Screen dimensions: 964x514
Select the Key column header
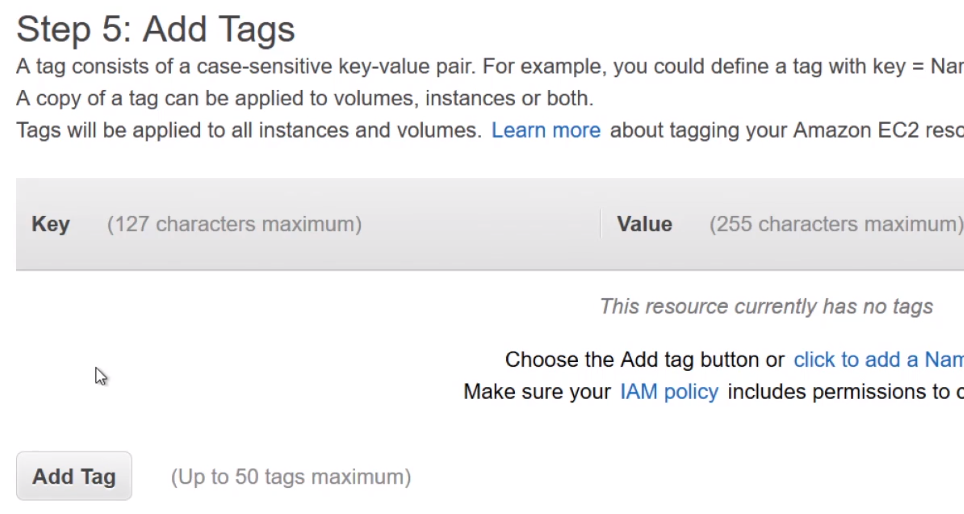click(51, 224)
